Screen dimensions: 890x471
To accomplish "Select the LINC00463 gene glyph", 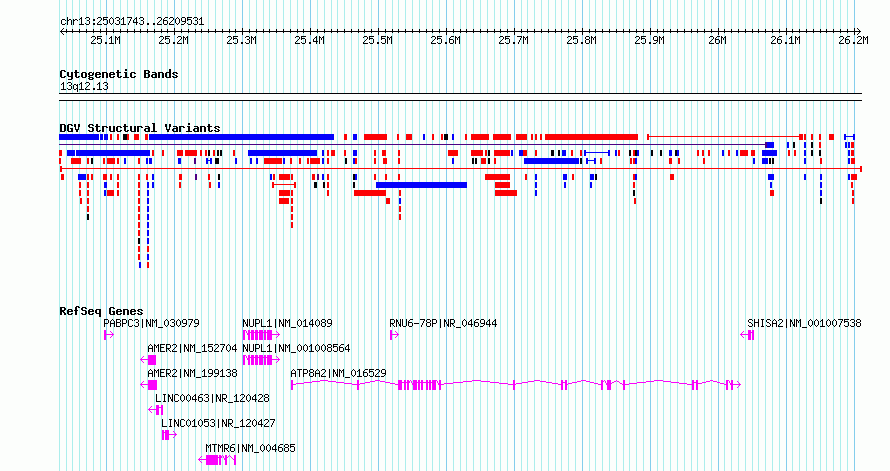I will pyautogui.click(x=156, y=410).
